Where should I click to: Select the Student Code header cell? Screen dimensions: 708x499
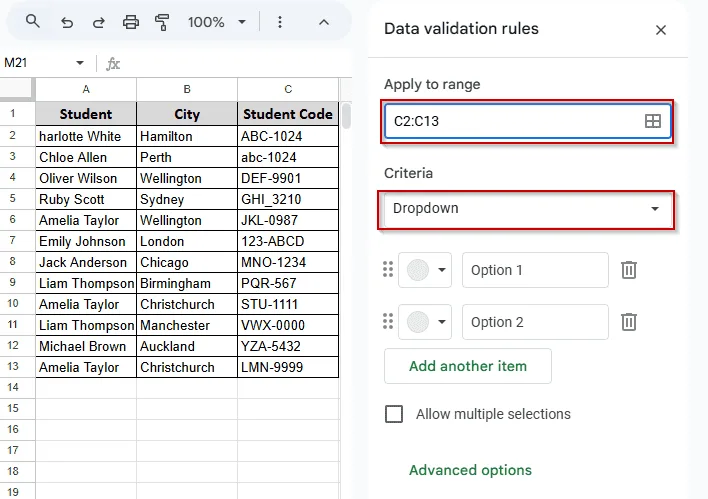pos(288,114)
